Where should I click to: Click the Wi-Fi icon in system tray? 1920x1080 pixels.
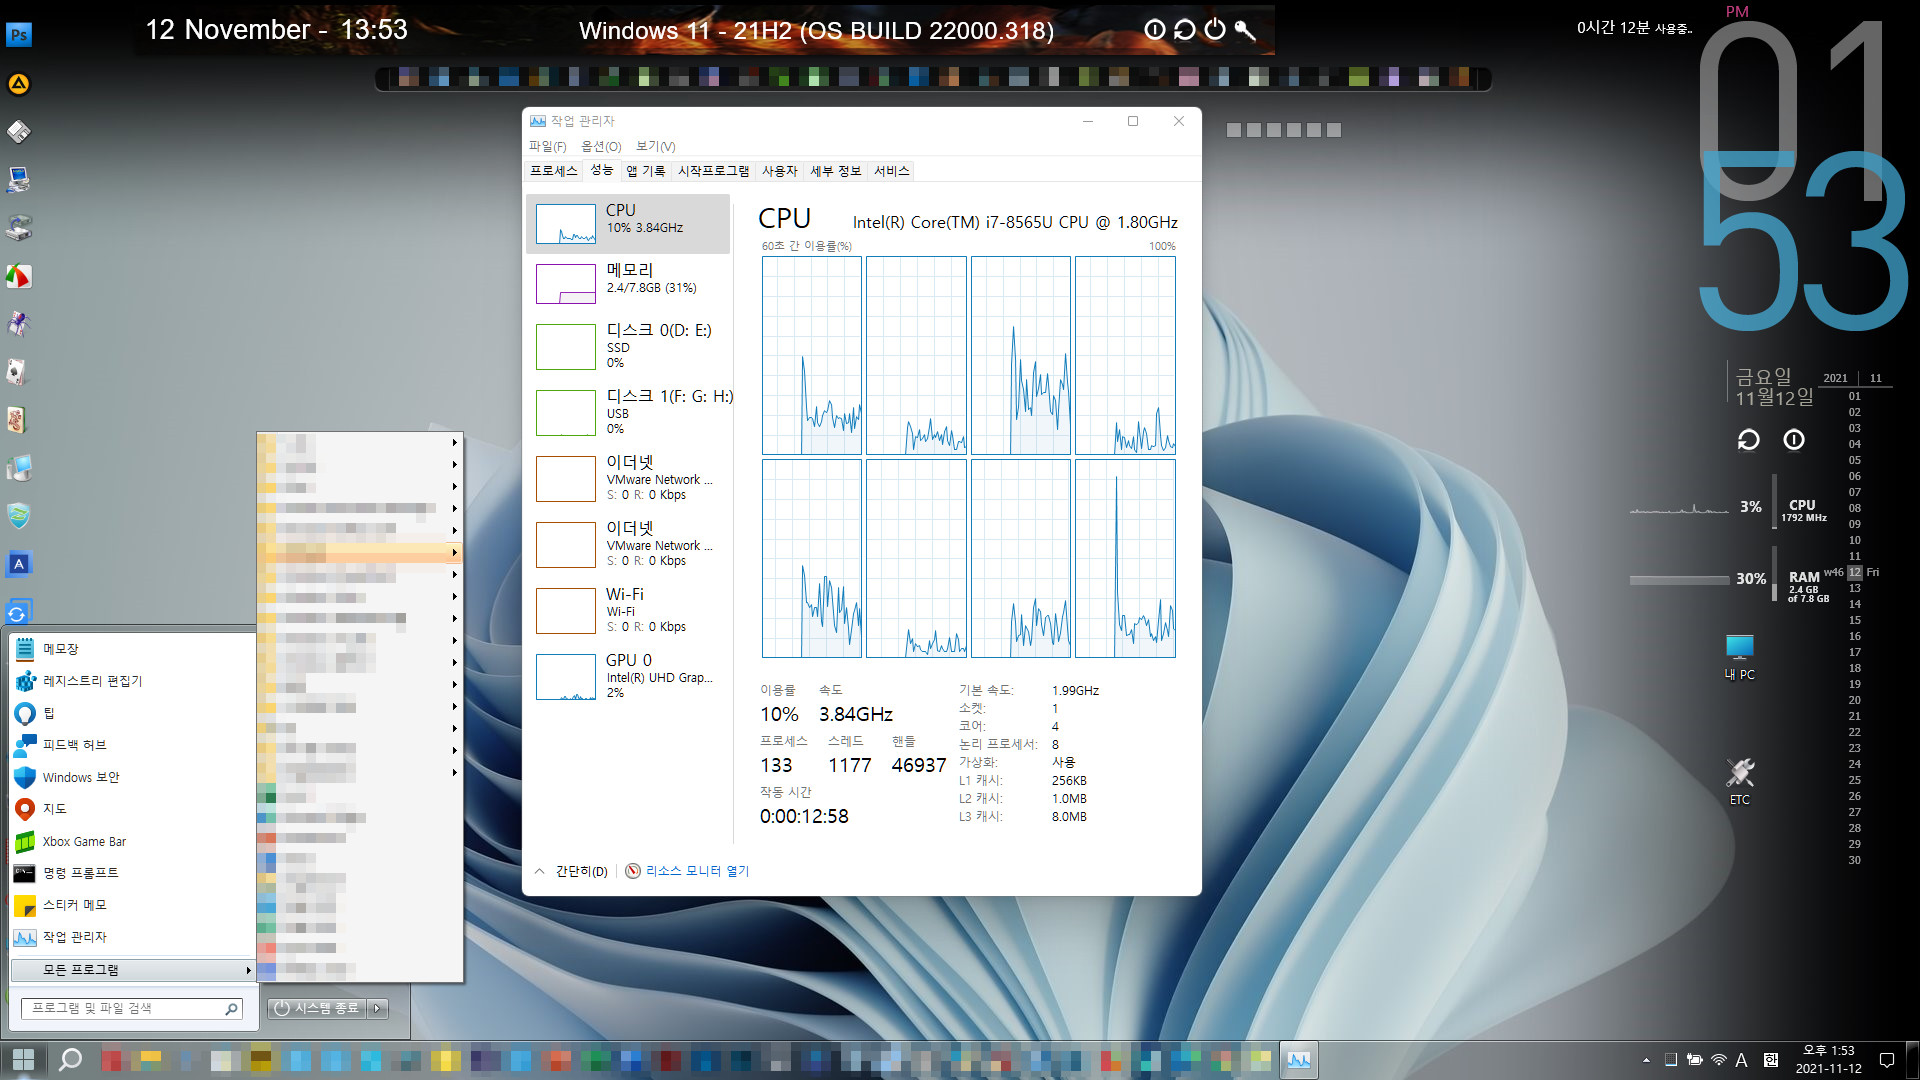(1718, 1060)
